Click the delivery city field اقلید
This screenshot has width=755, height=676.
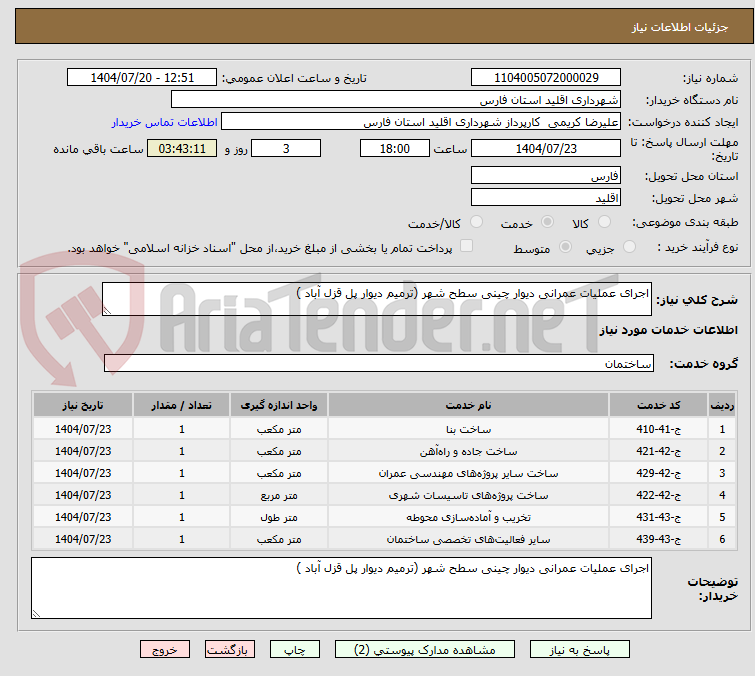click(x=546, y=197)
